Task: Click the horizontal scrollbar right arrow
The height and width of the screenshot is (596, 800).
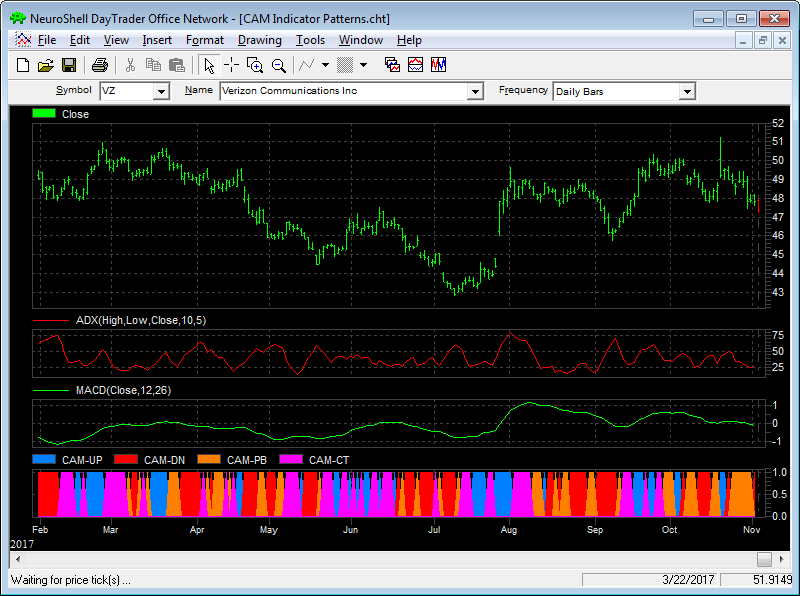Action: [x=782, y=559]
